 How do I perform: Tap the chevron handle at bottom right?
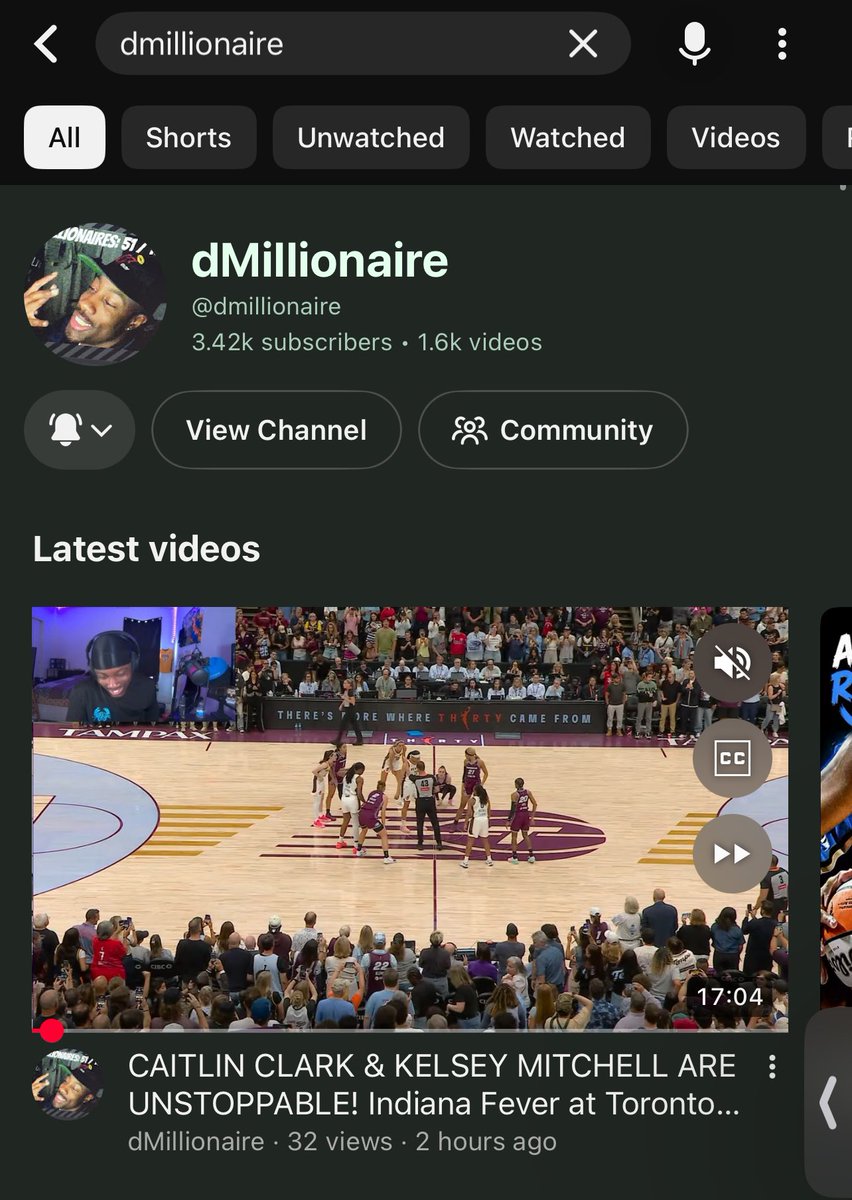(x=828, y=1103)
